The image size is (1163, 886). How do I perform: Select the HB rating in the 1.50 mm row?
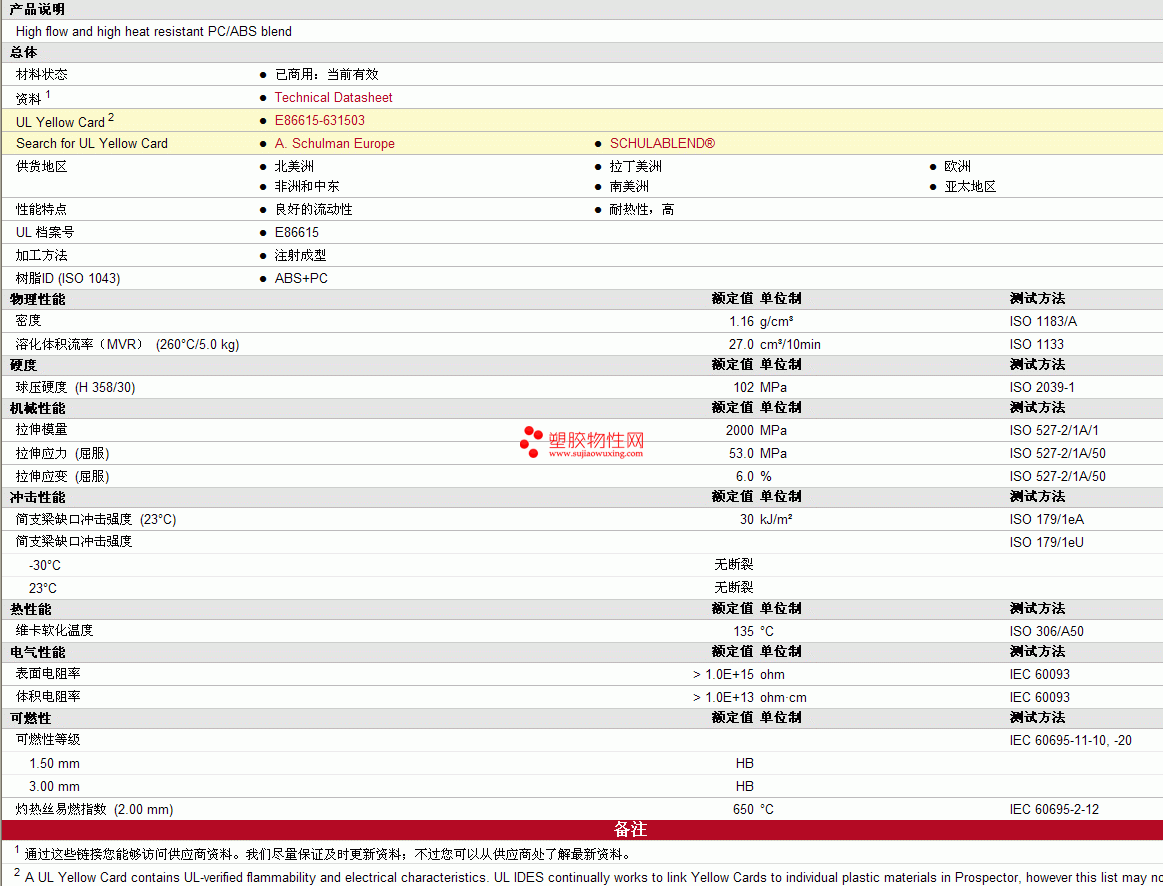click(745, 763)
